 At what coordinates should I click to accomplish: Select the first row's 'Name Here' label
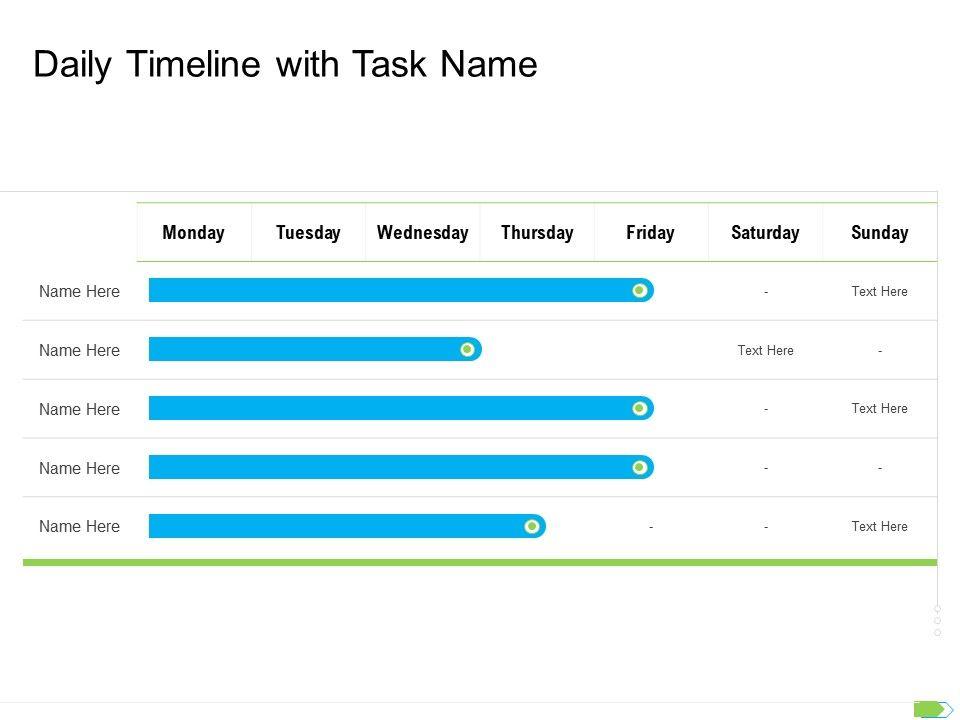(x=79, y=292)
